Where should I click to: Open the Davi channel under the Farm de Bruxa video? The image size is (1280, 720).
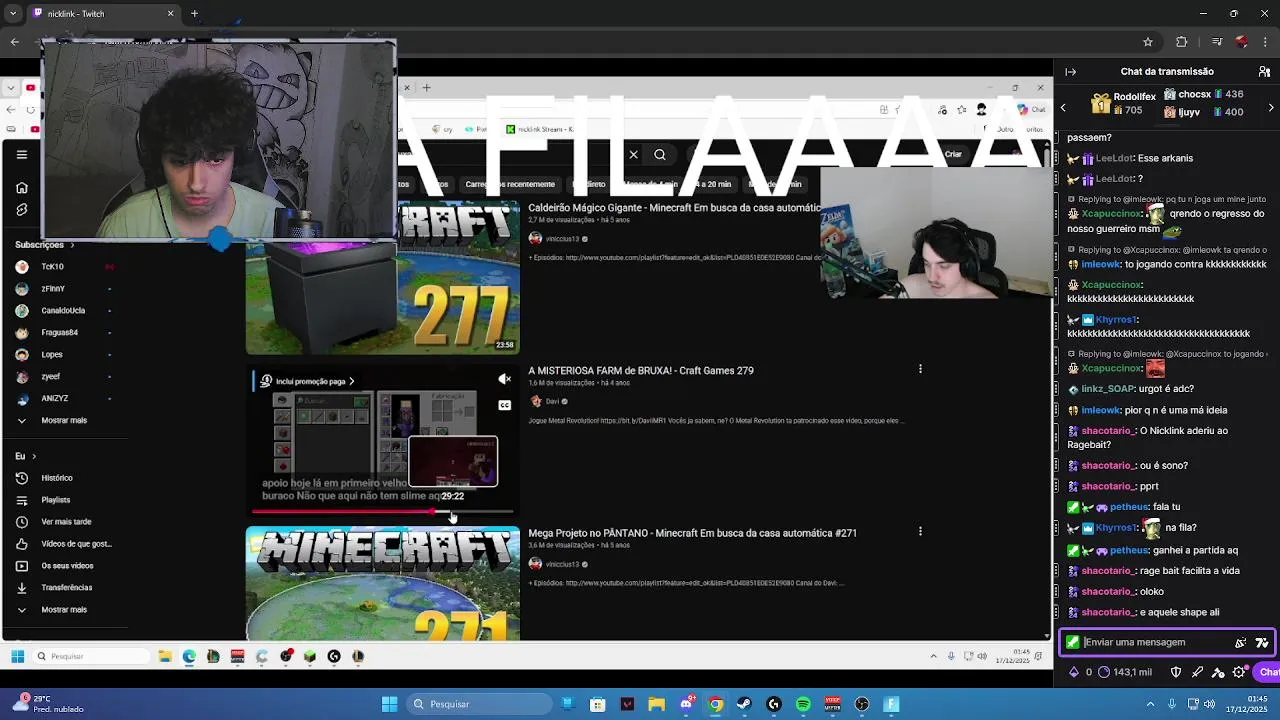point(551,402)
